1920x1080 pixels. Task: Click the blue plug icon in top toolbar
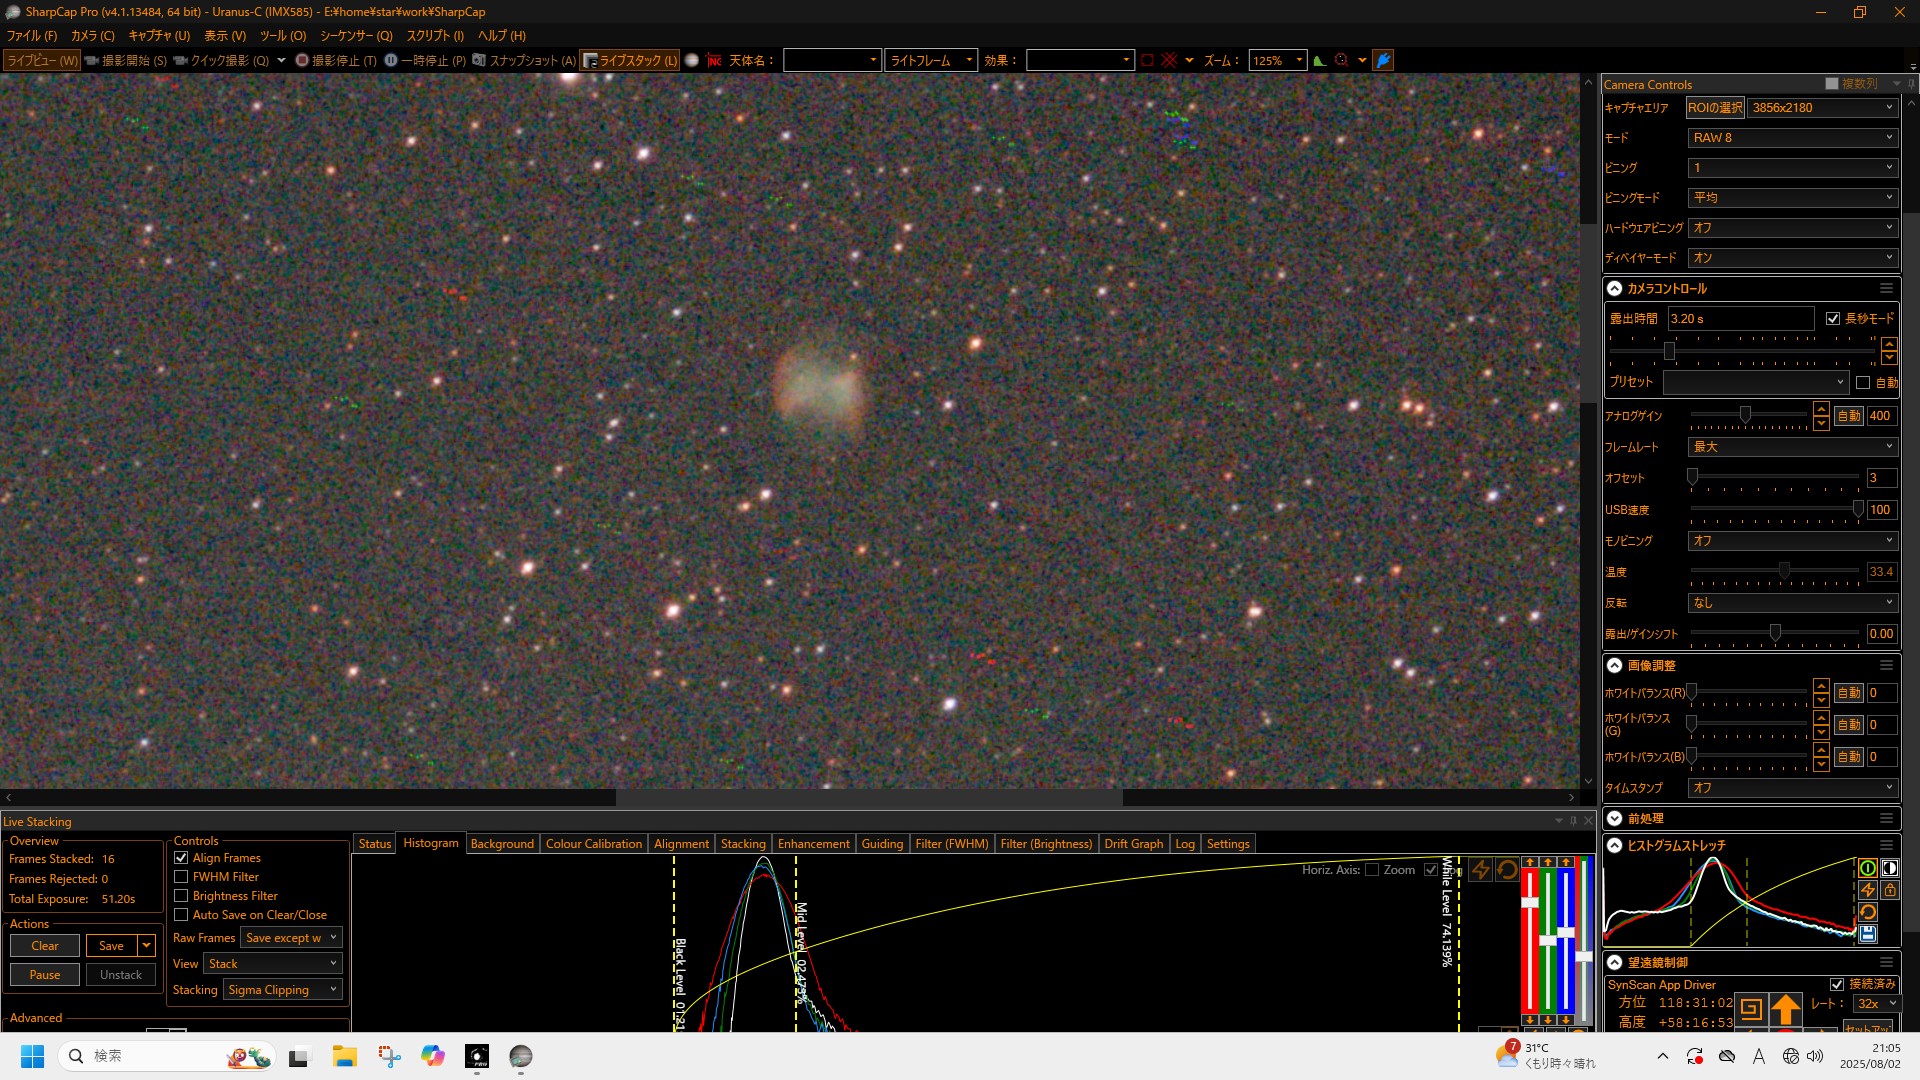pyautogui.click(x=1383, y=60)
